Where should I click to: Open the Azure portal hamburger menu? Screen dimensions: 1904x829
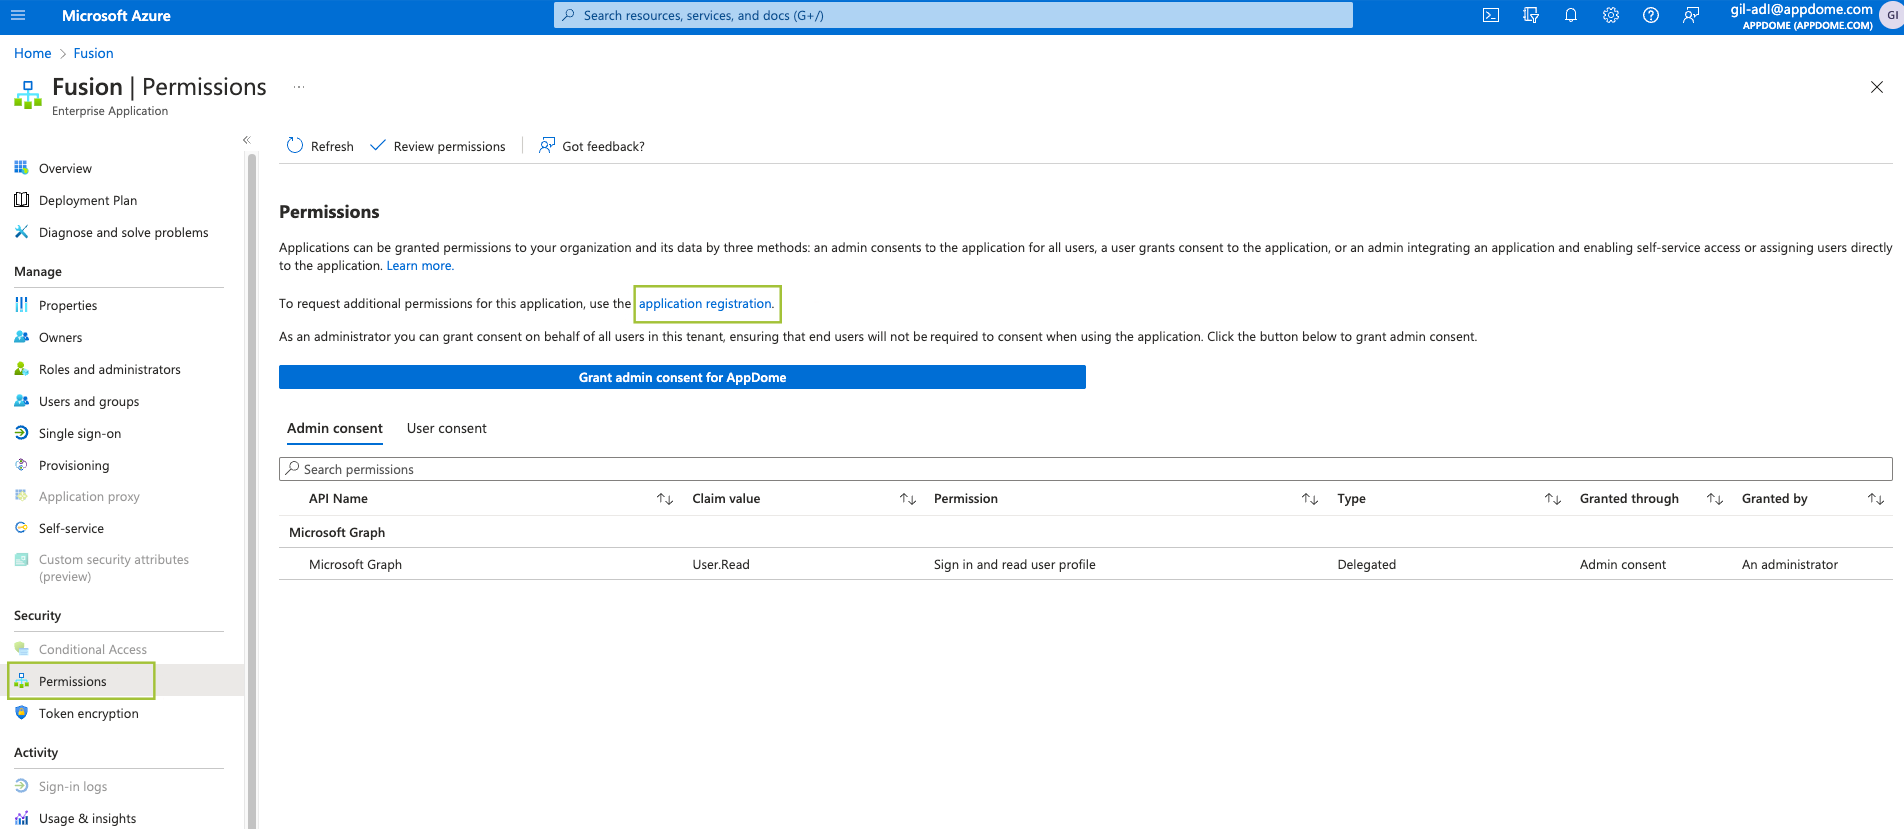pyautogui.click(x=18, y=15)
